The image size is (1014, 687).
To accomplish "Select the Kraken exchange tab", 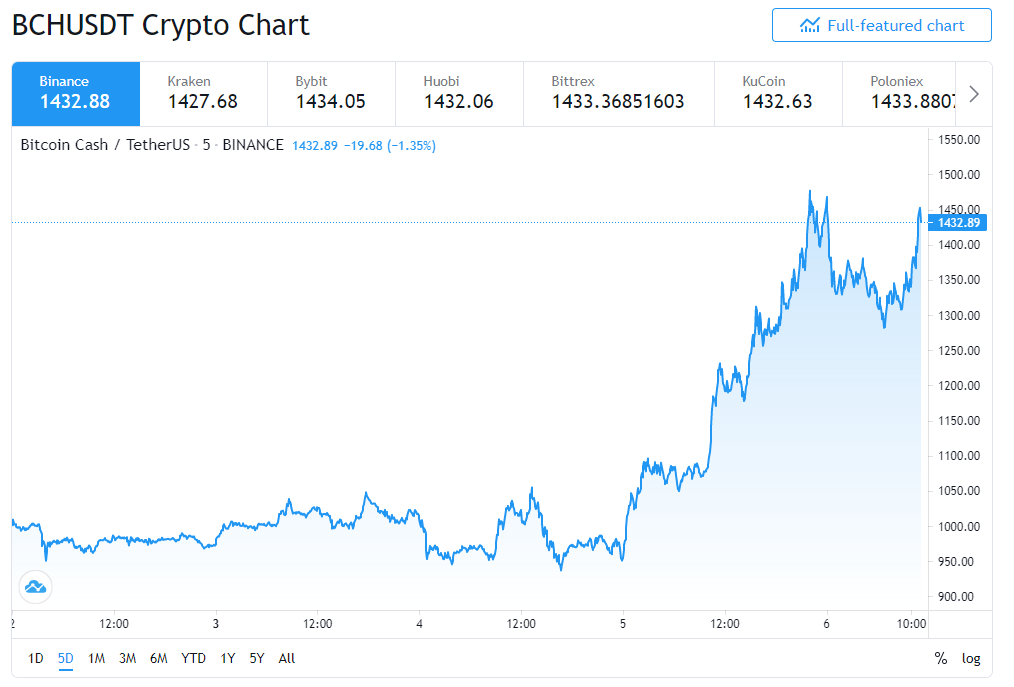I will pyautogui.click(x=204, y=94).
